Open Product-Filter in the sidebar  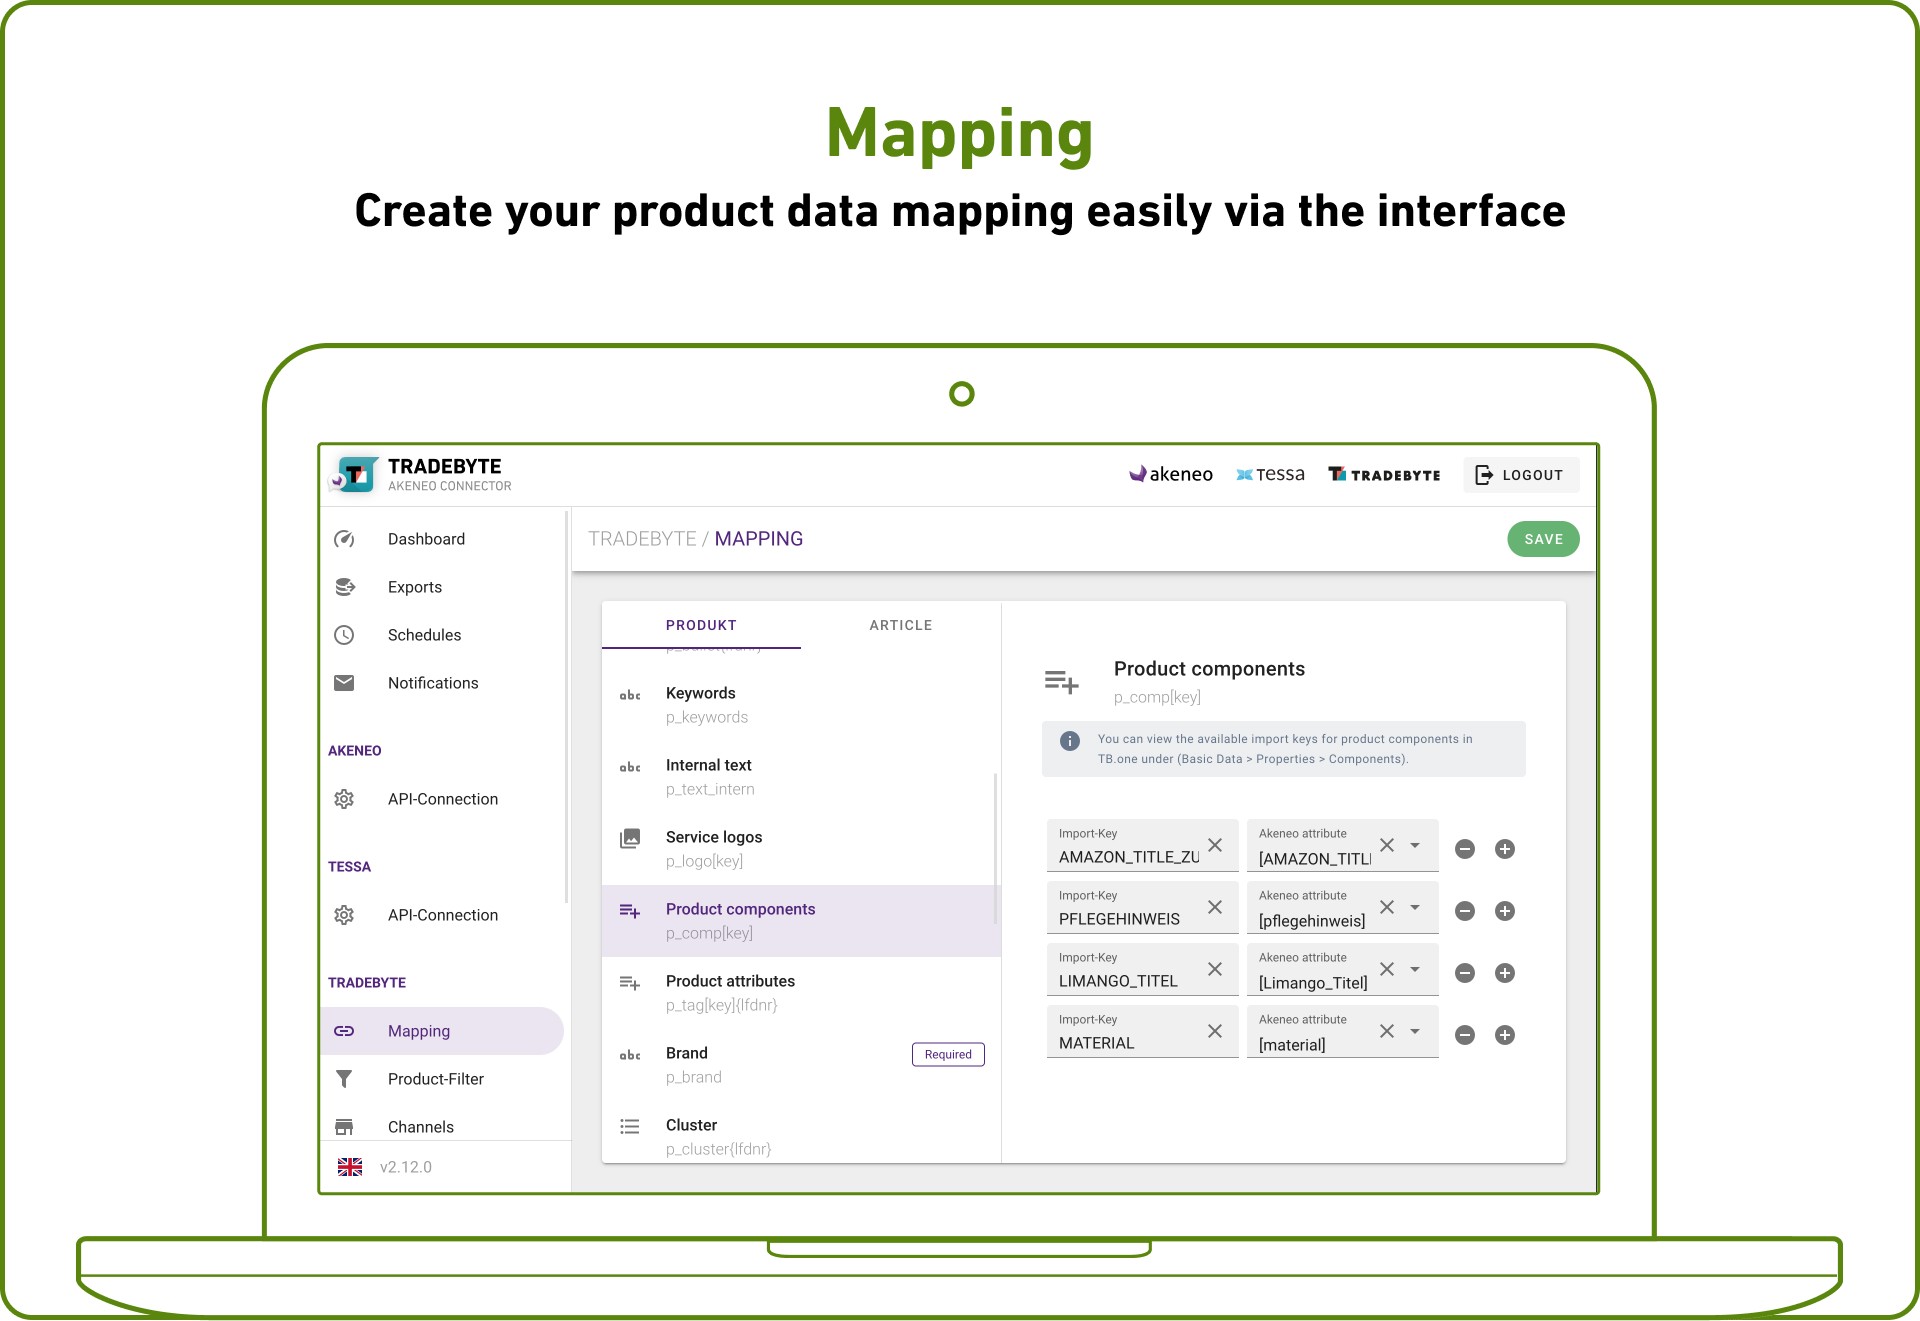(436, 1079)
